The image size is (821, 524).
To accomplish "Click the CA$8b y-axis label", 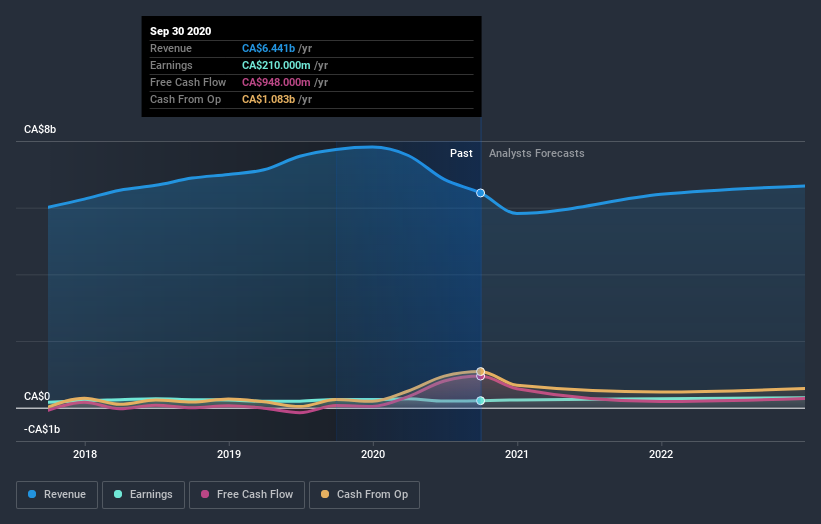I will click(40, 129).
